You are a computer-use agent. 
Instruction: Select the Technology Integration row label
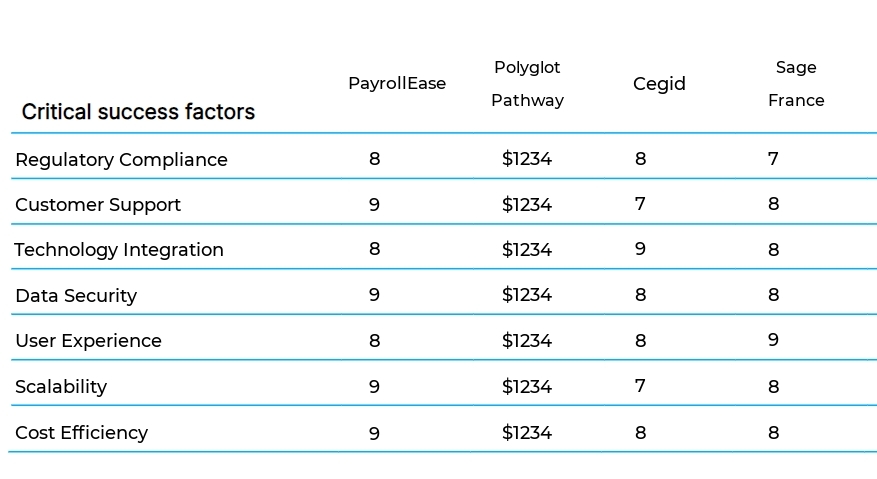click(x=119, y=250)
